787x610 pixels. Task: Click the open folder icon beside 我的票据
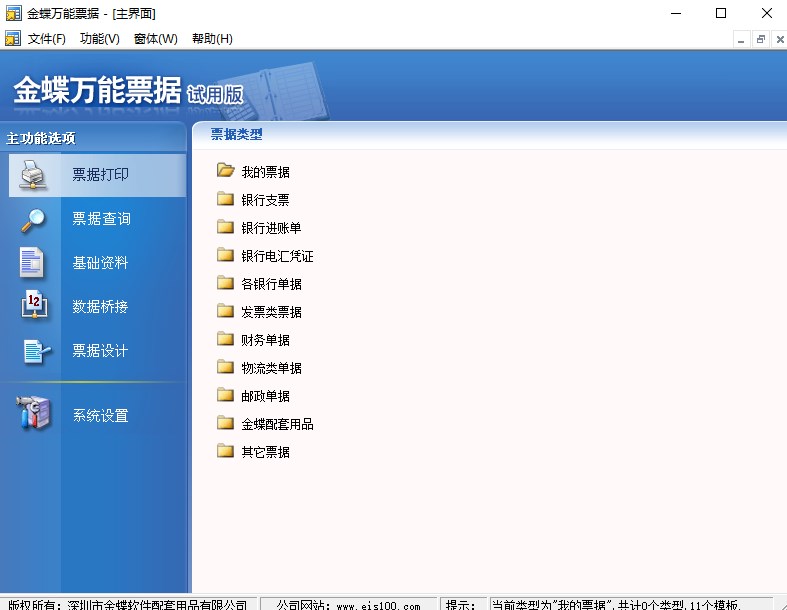click(225, 171)
